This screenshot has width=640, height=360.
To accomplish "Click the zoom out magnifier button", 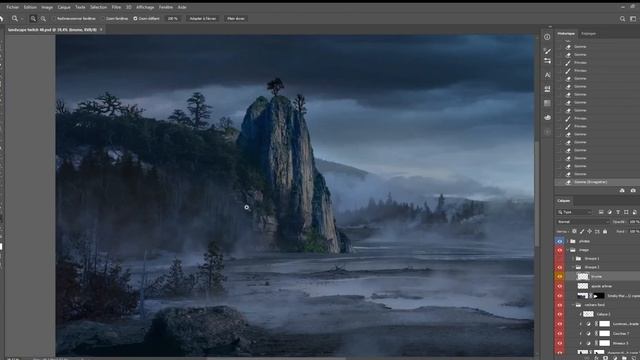I will tap(43, 18).
